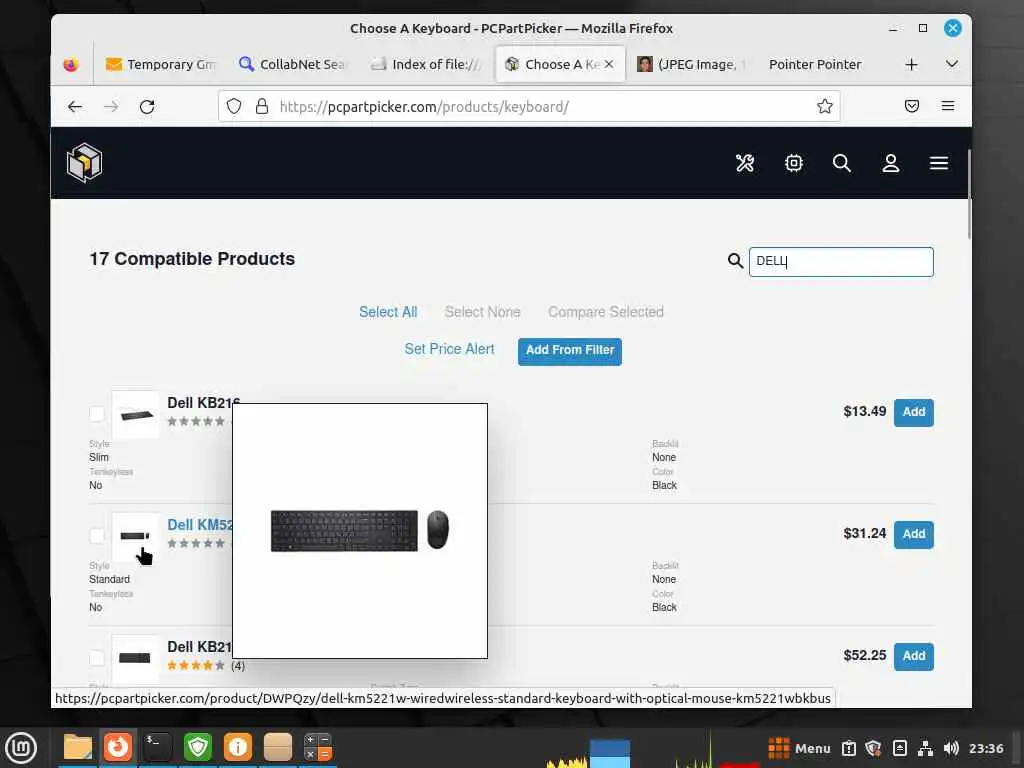Open the system builder wrench icon
This screenshot has width=1024, height=768.
(x=745, y=163)
